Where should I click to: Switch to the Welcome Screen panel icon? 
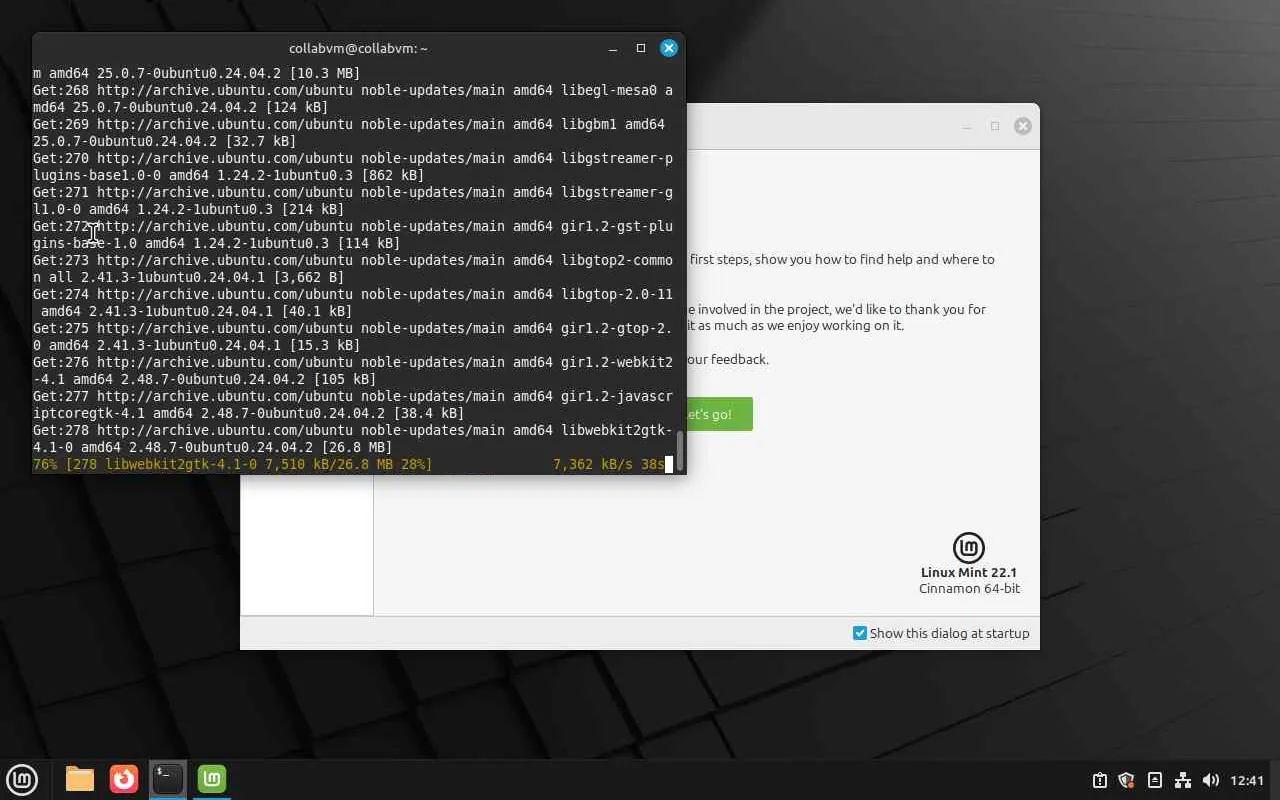click(212, 779)
